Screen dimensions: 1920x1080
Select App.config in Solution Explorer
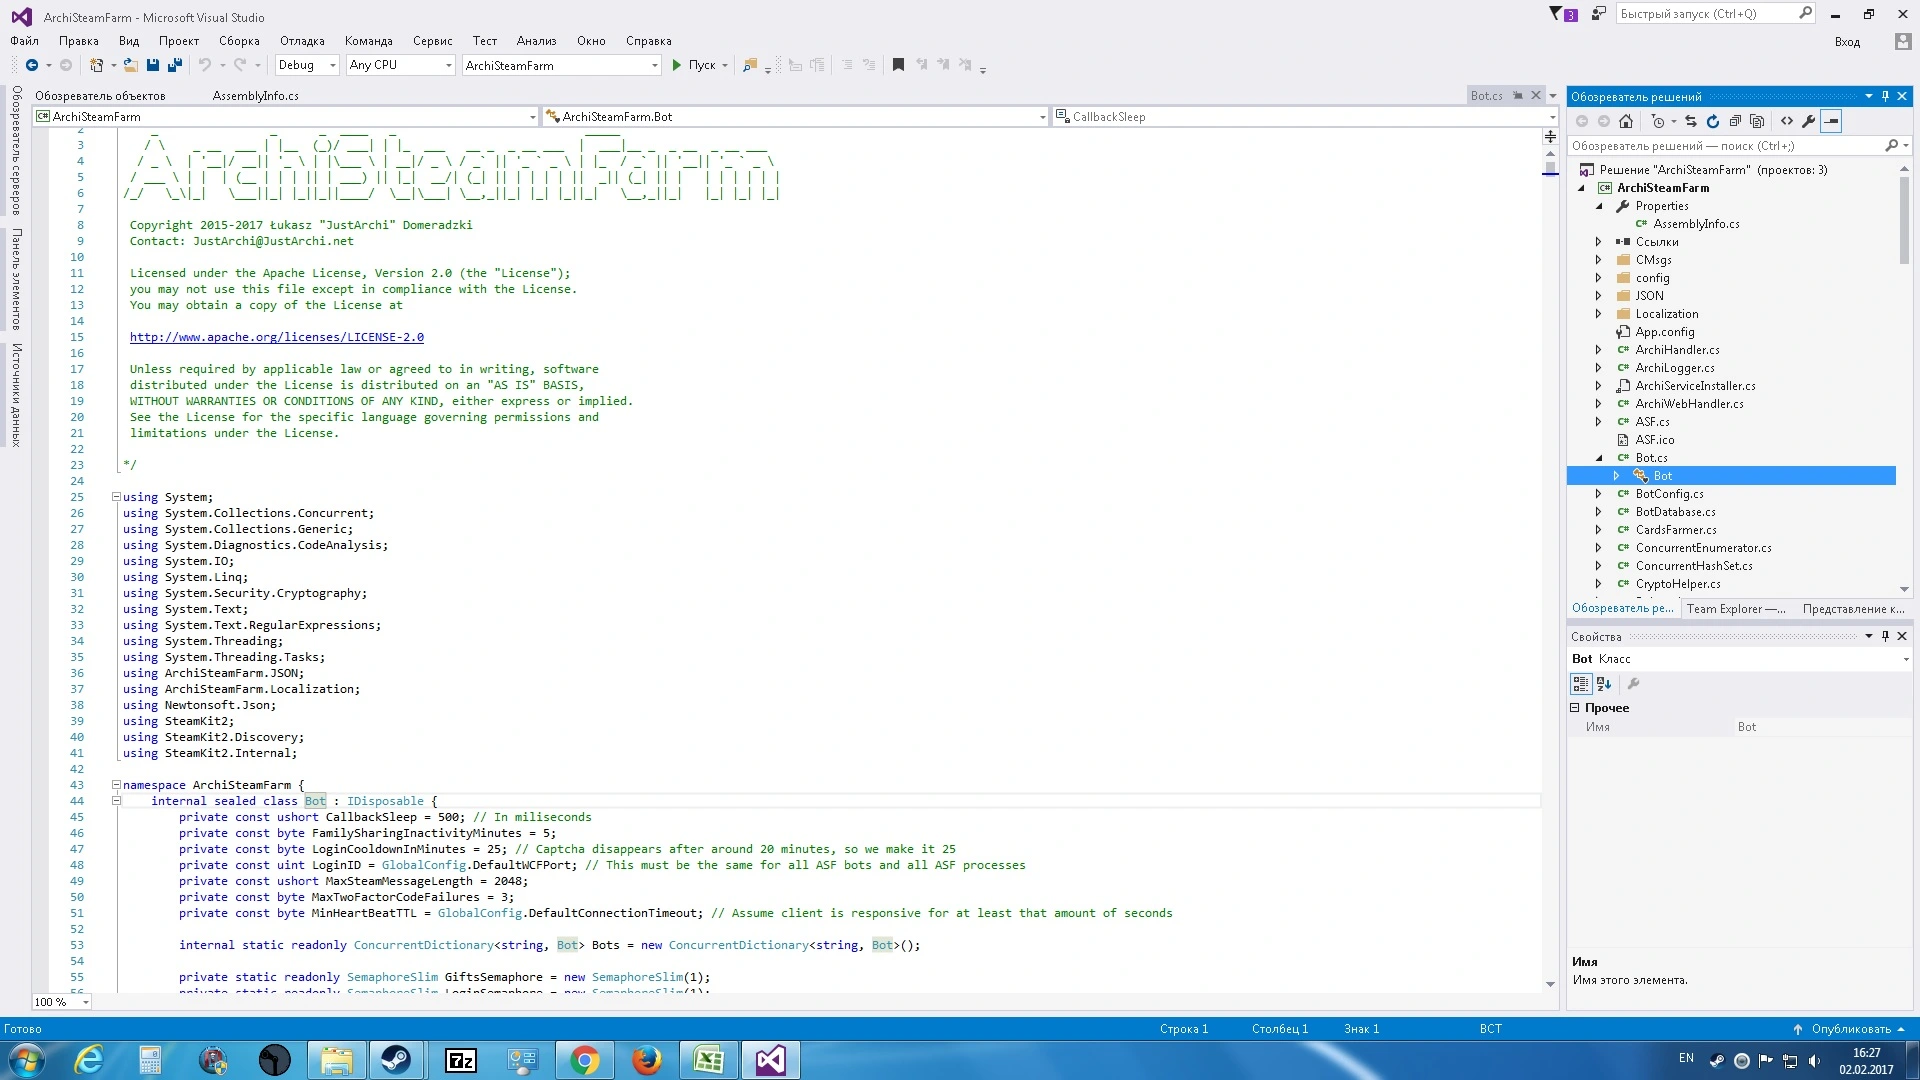coord(1664,332)
